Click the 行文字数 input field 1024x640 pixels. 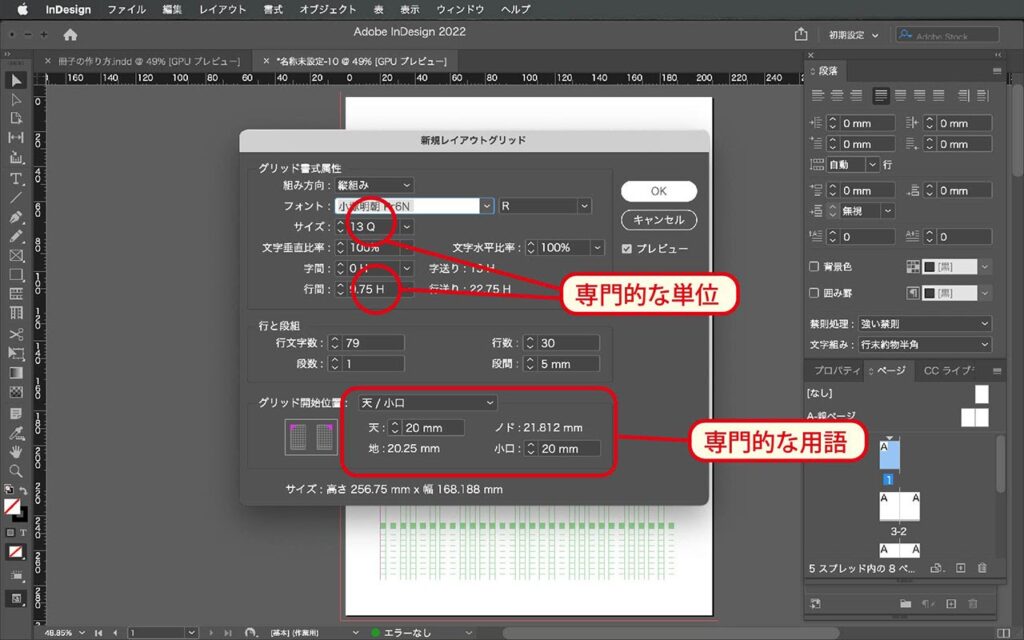[x=373, y=343]
